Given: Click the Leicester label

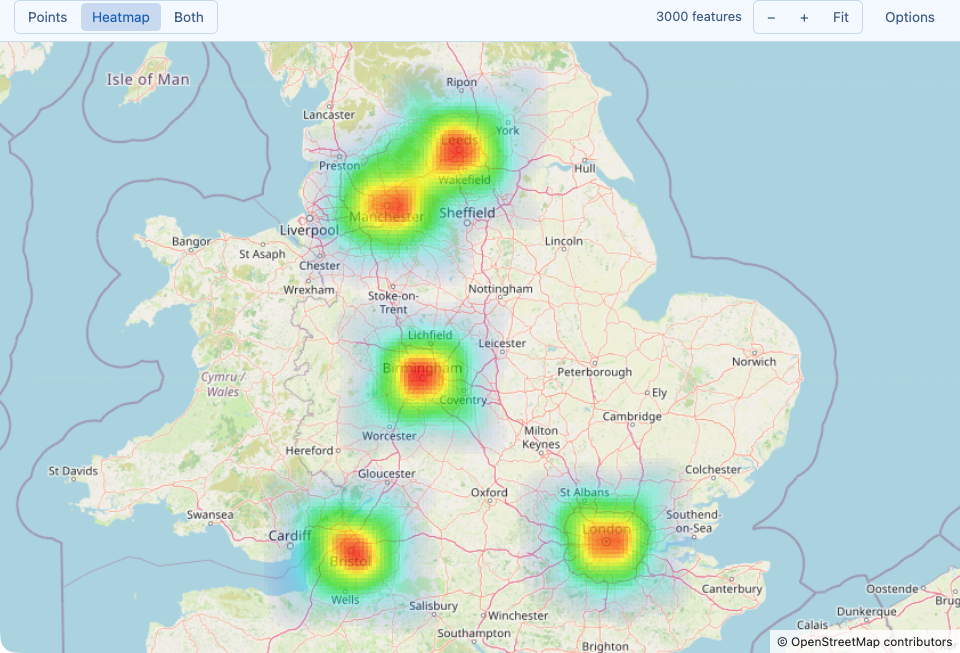Looking at the screenshot, I should (x=502, y=343).
